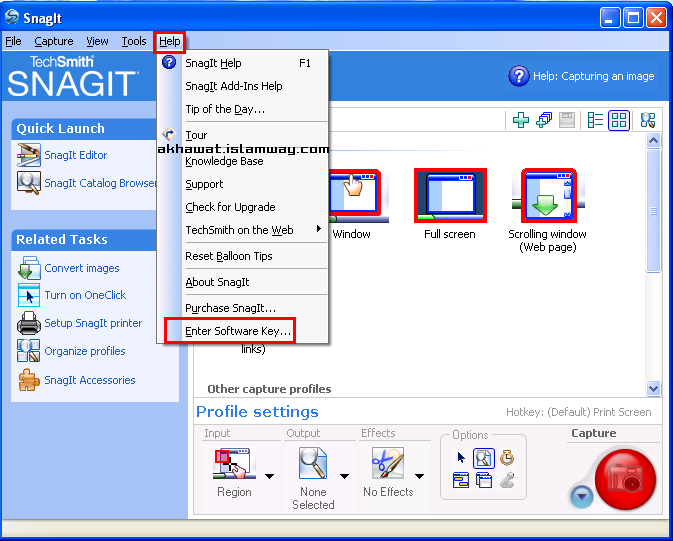Open the Effects dropdown arrow
This screenshot has height=541, width=673.
tap(419, 476)
